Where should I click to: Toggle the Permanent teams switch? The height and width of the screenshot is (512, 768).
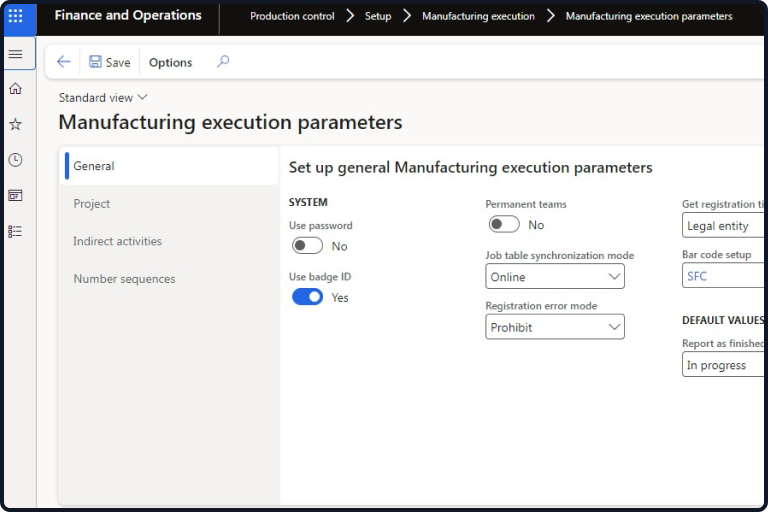click(504, 224)
